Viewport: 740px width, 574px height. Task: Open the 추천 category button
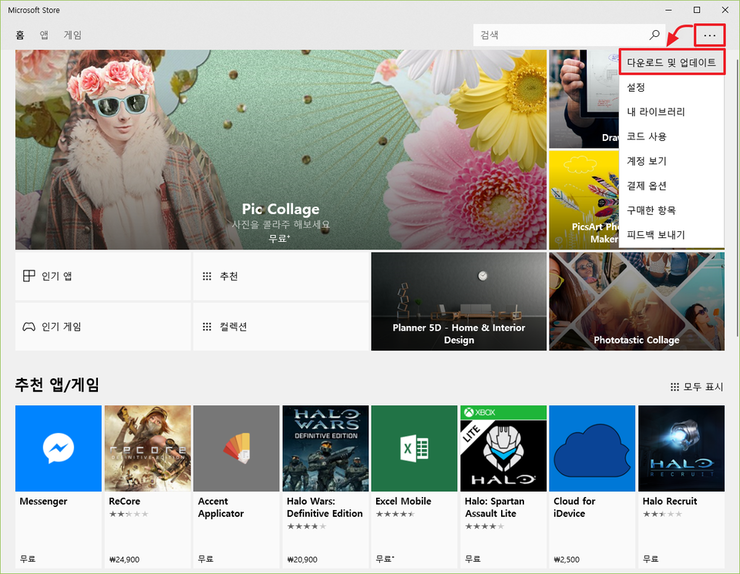281,276
